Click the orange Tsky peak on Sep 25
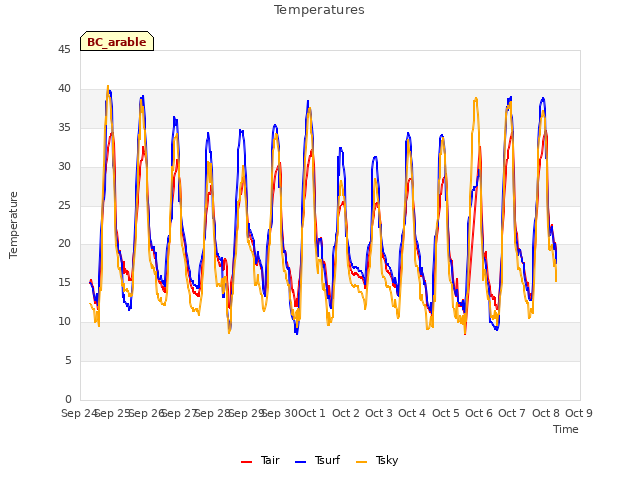The height and width of the screenshot is (480, 640). pos(108,86)
